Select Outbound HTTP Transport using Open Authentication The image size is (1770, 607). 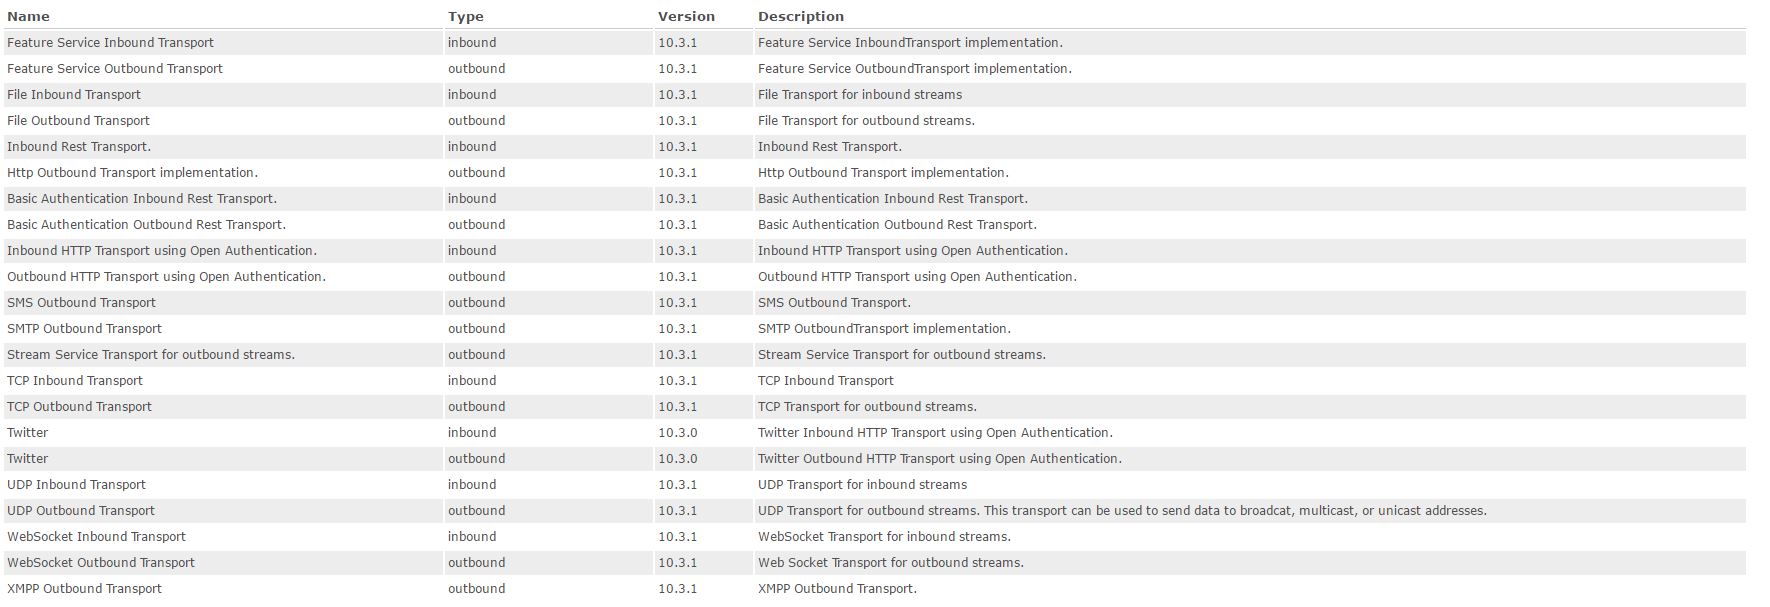point(166,277)
